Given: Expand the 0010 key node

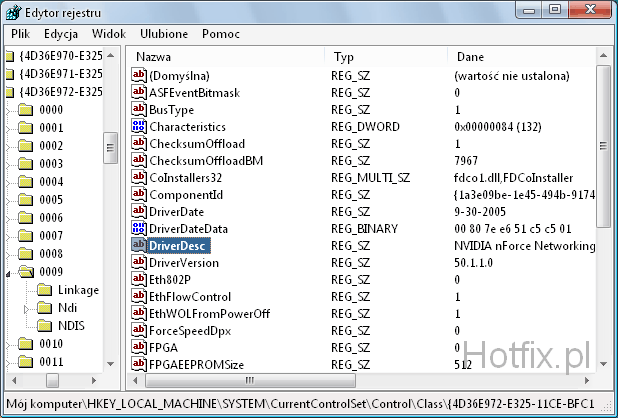Looking at the screenshot, I should click(8, 344).
